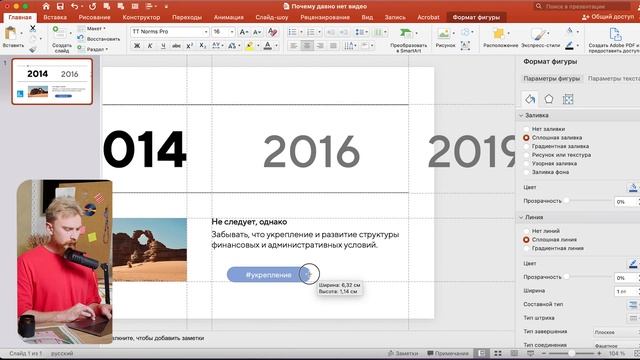
Task: Apply subscript formatting
Action: point(202,46)
